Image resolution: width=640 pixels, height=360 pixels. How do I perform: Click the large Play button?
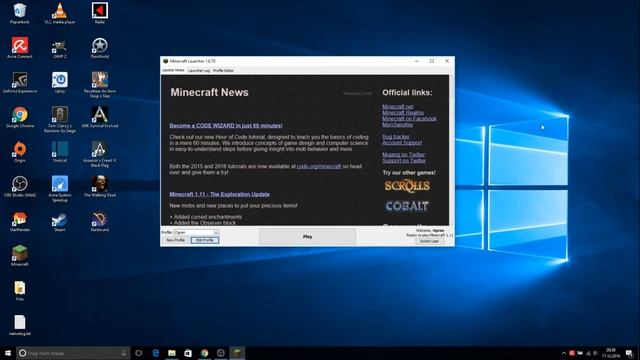[x=307, y=236]
